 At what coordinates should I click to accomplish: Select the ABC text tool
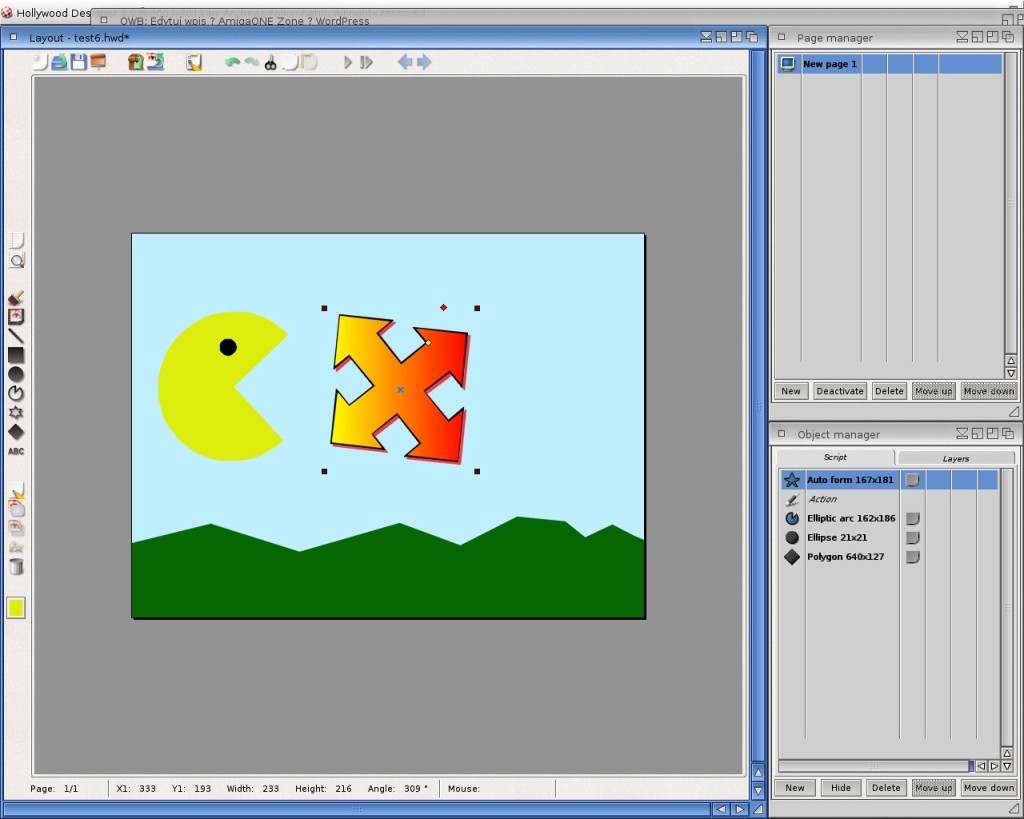16,451
